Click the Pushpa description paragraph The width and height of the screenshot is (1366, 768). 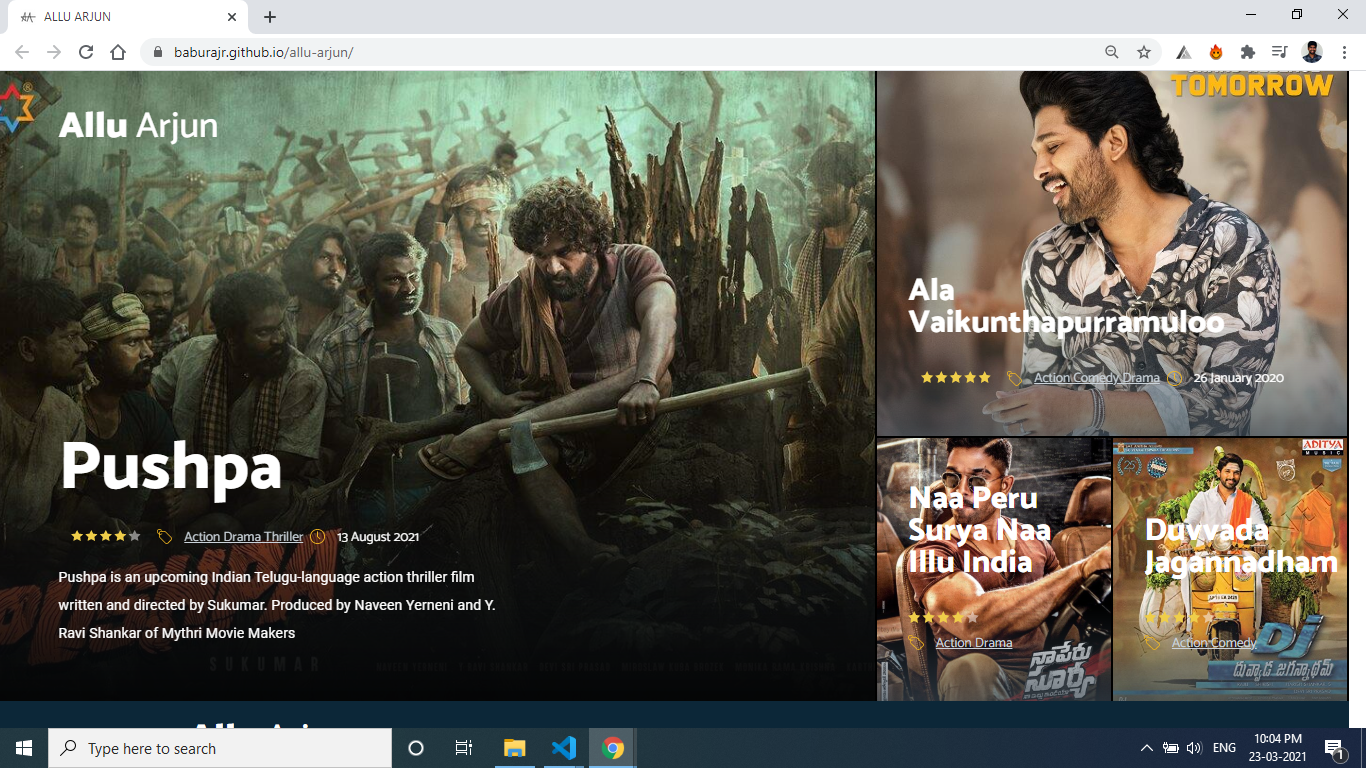click(277, 605)
